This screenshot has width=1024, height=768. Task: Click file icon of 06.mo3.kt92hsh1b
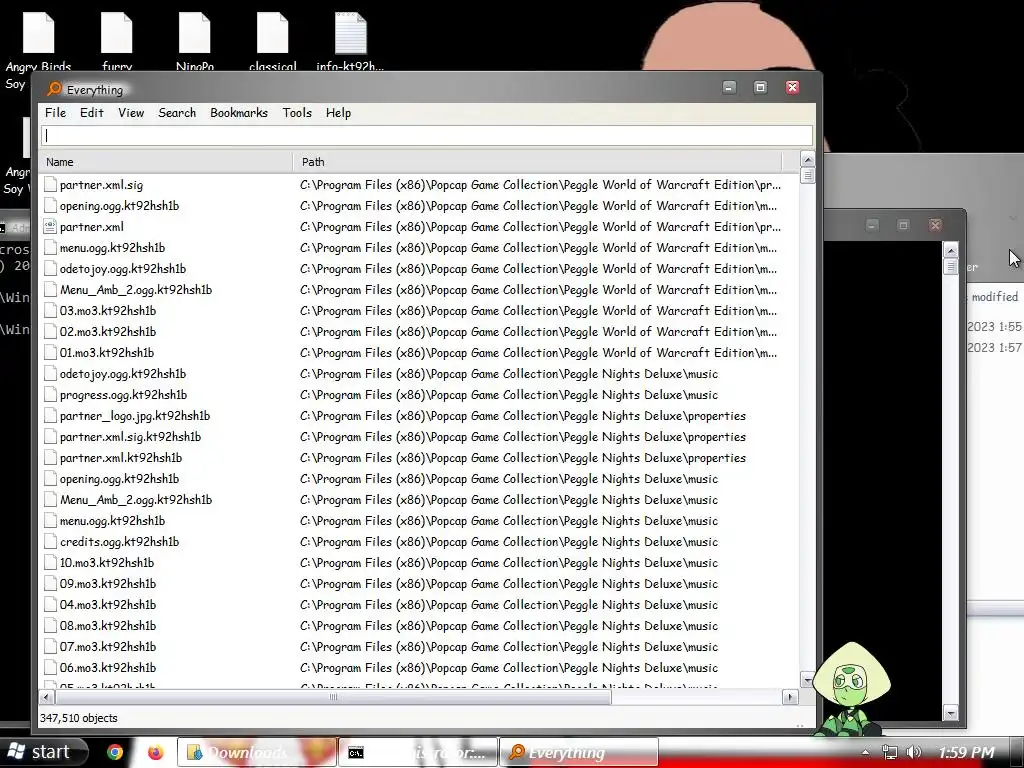point(50,667)
